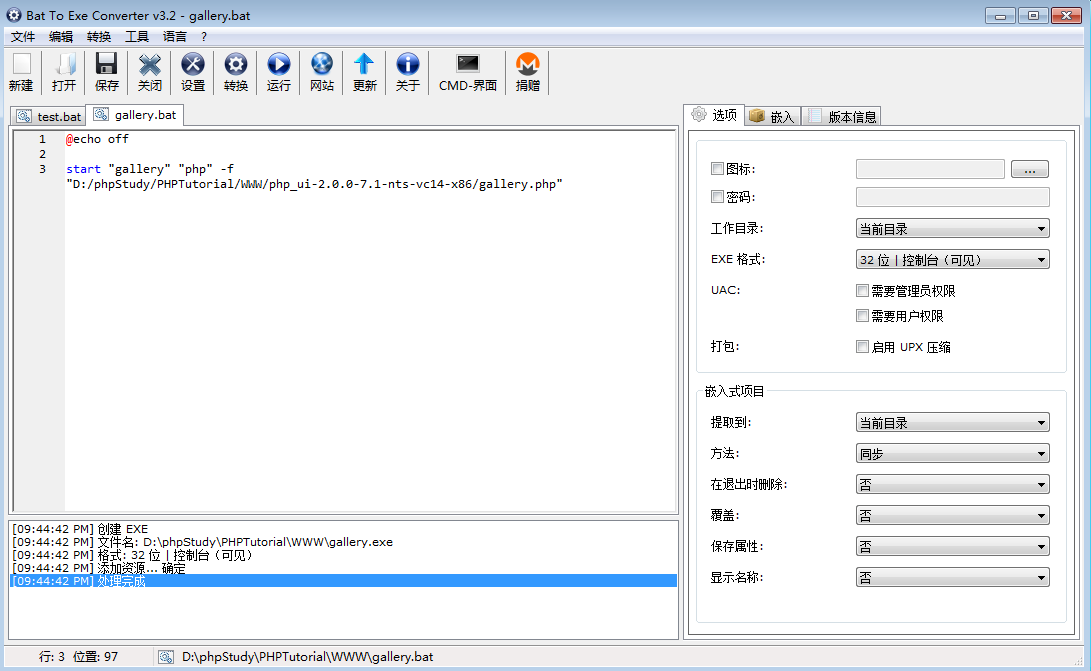1091x671 pixels.
Task: Enable the 图标 checkbox
Action: coord(717,168)
